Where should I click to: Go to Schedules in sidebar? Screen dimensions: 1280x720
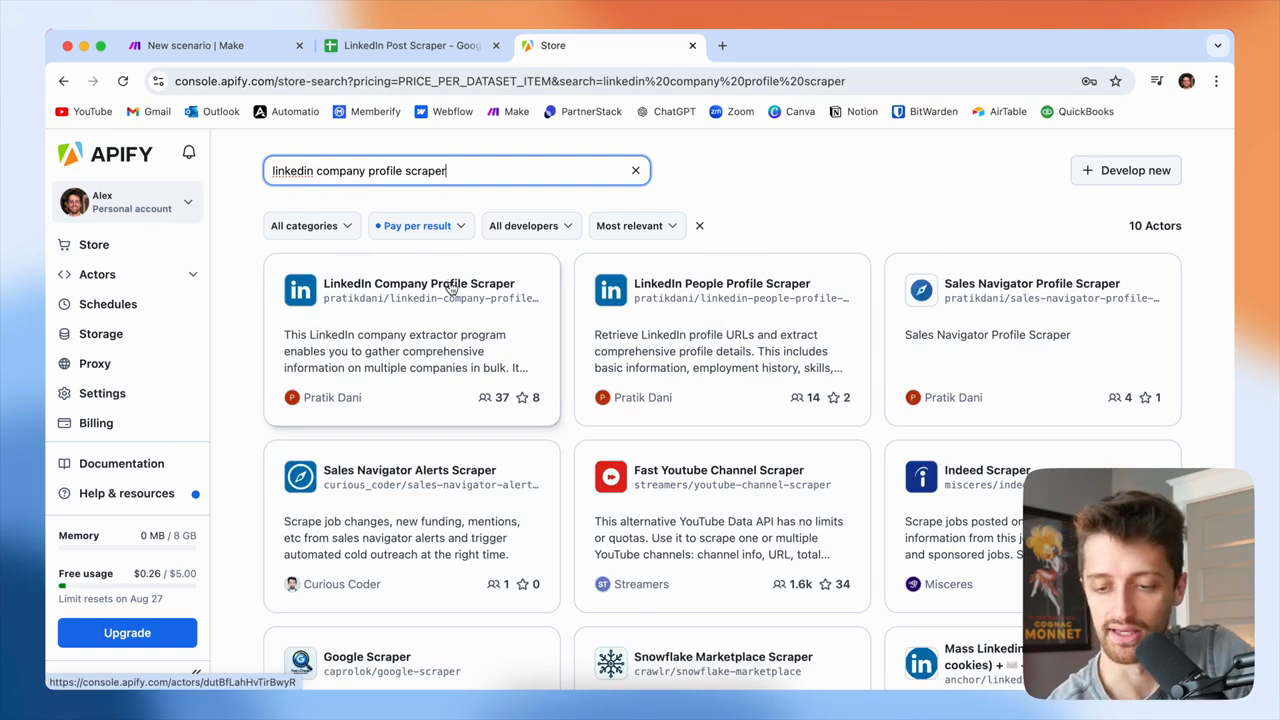108,304
